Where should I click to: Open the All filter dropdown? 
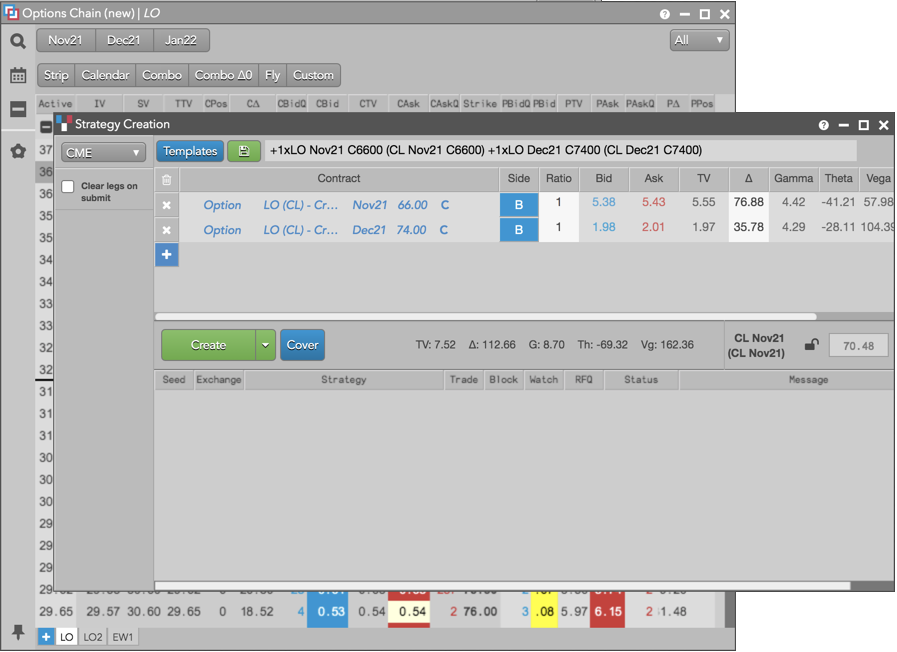[x=699, y=40]
